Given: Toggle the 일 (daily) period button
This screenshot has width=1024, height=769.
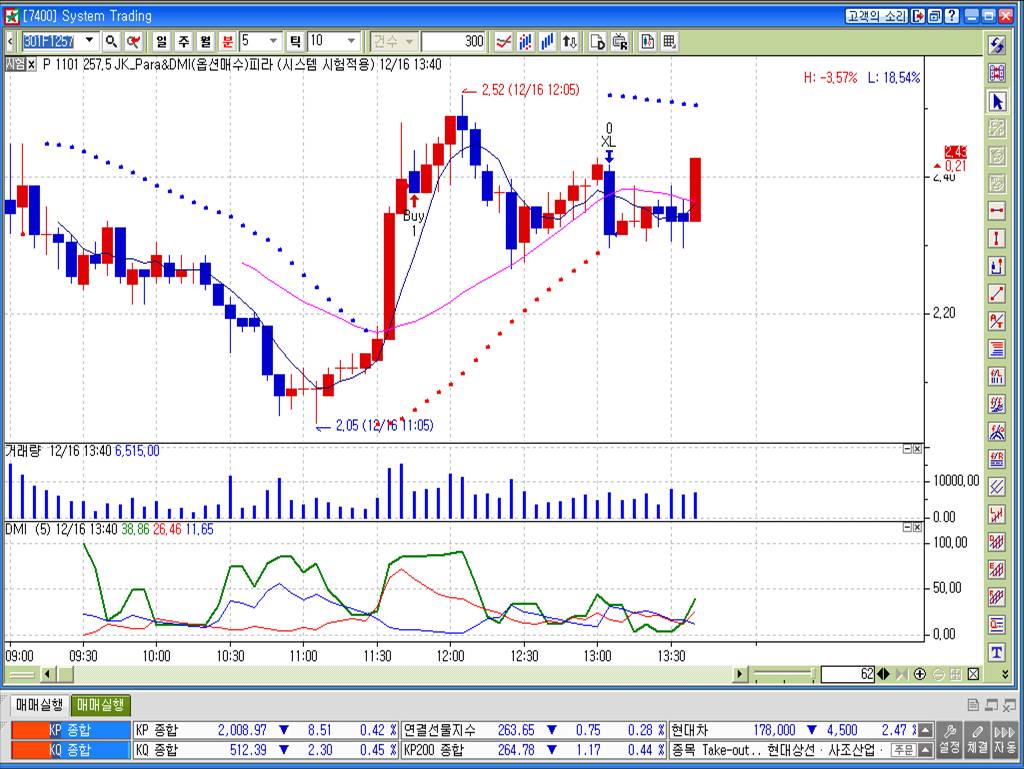Looking at the screenshot, I should pyautogui.click(x=161, y=41).
